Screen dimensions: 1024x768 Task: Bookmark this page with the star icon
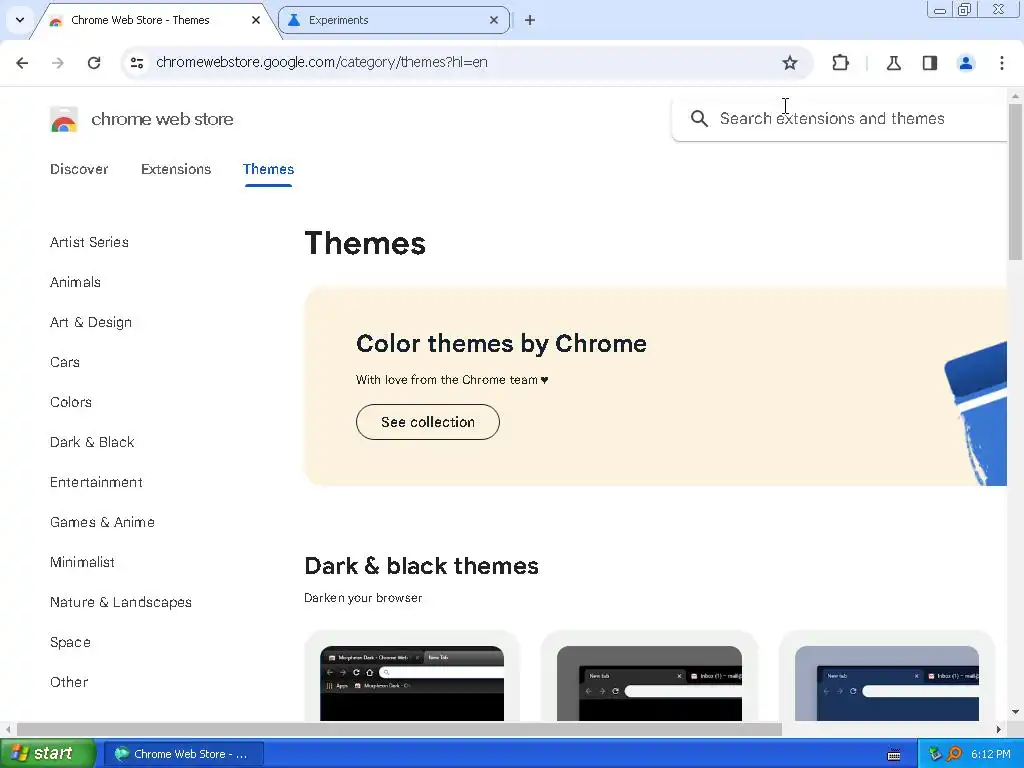coord(790,63)
